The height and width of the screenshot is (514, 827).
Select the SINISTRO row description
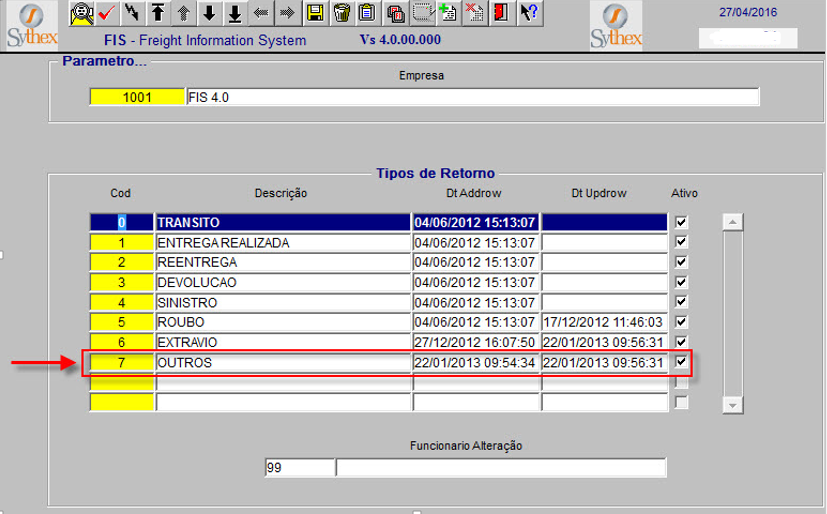tap(282, 302)
